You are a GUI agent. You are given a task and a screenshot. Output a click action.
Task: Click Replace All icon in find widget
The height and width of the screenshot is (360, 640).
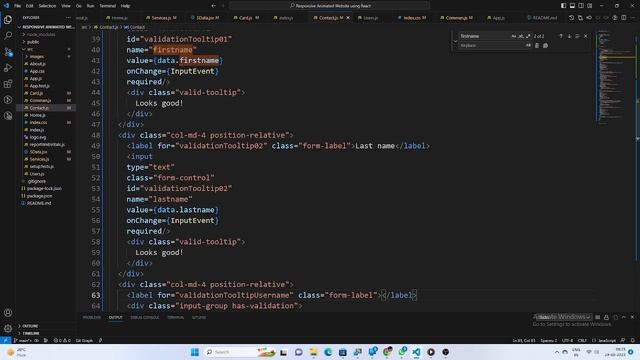(546, 46)
